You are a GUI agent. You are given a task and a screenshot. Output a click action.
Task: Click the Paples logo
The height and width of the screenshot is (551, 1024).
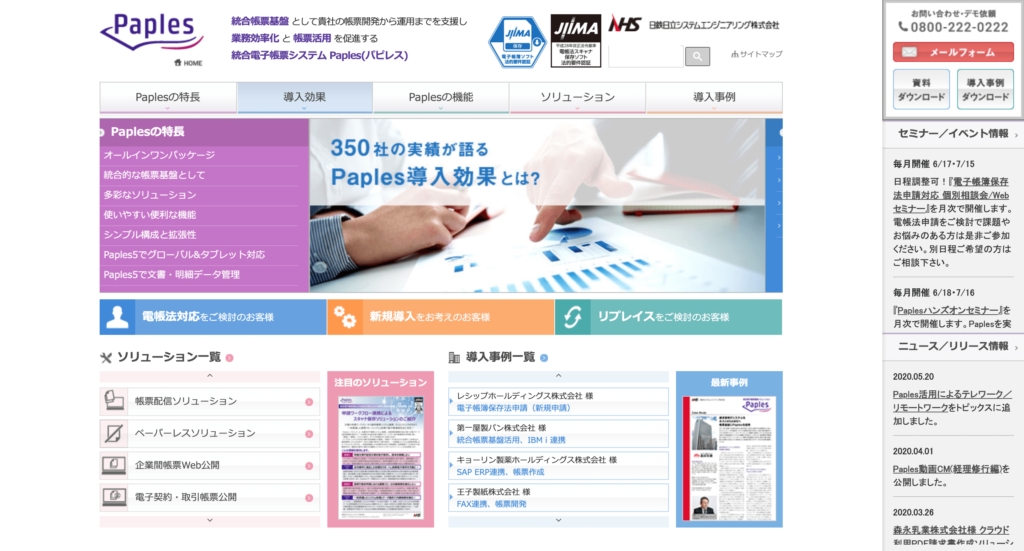(152, 31)
